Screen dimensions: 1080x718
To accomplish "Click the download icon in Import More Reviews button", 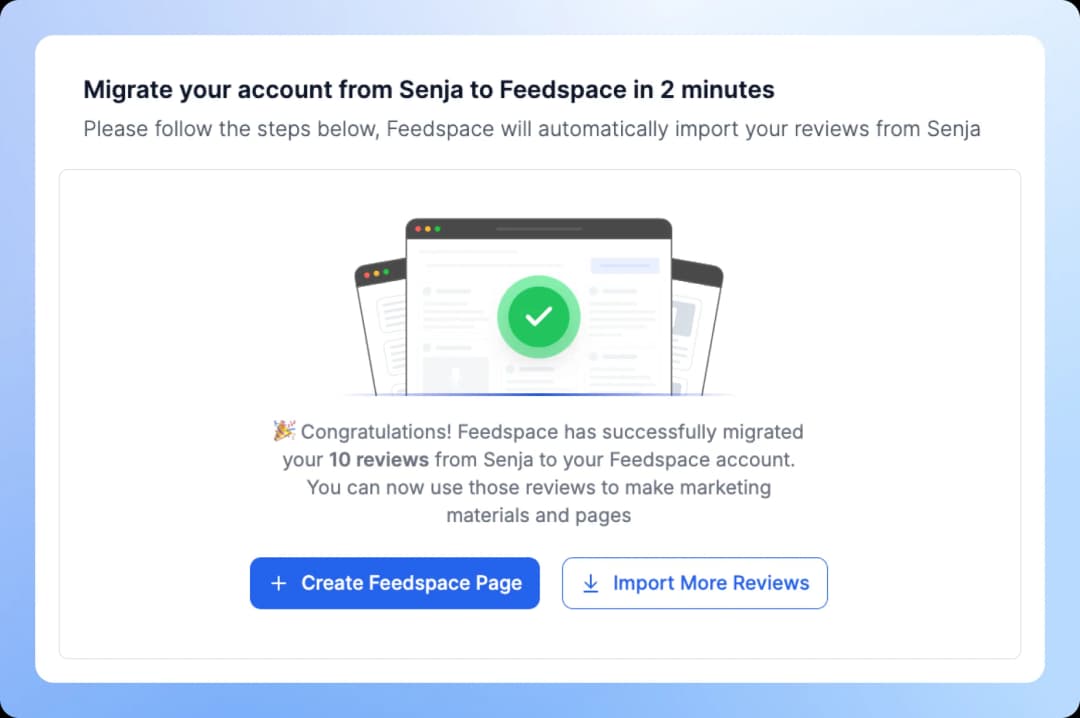I will [x=591, y=583].
